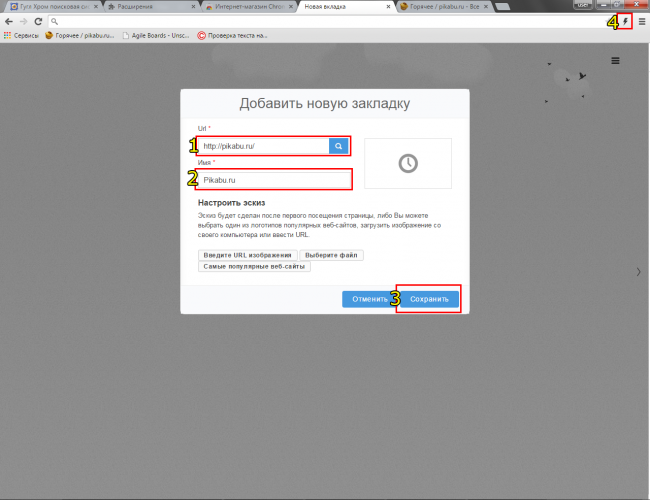Switch to the Интернет-магазин Chrome tab

point(249,7)
